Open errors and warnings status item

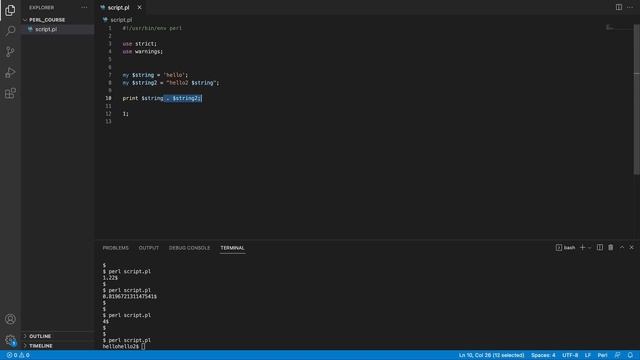pyautogui.click(x=18, y=355)
